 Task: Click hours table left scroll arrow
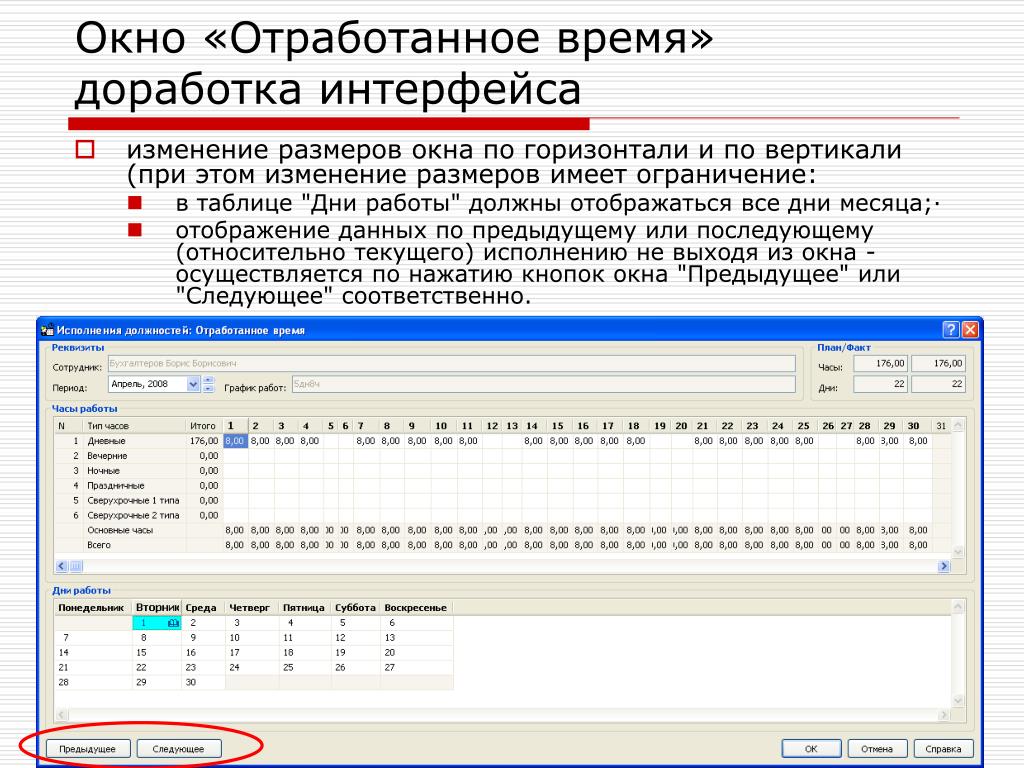(61, 566)
